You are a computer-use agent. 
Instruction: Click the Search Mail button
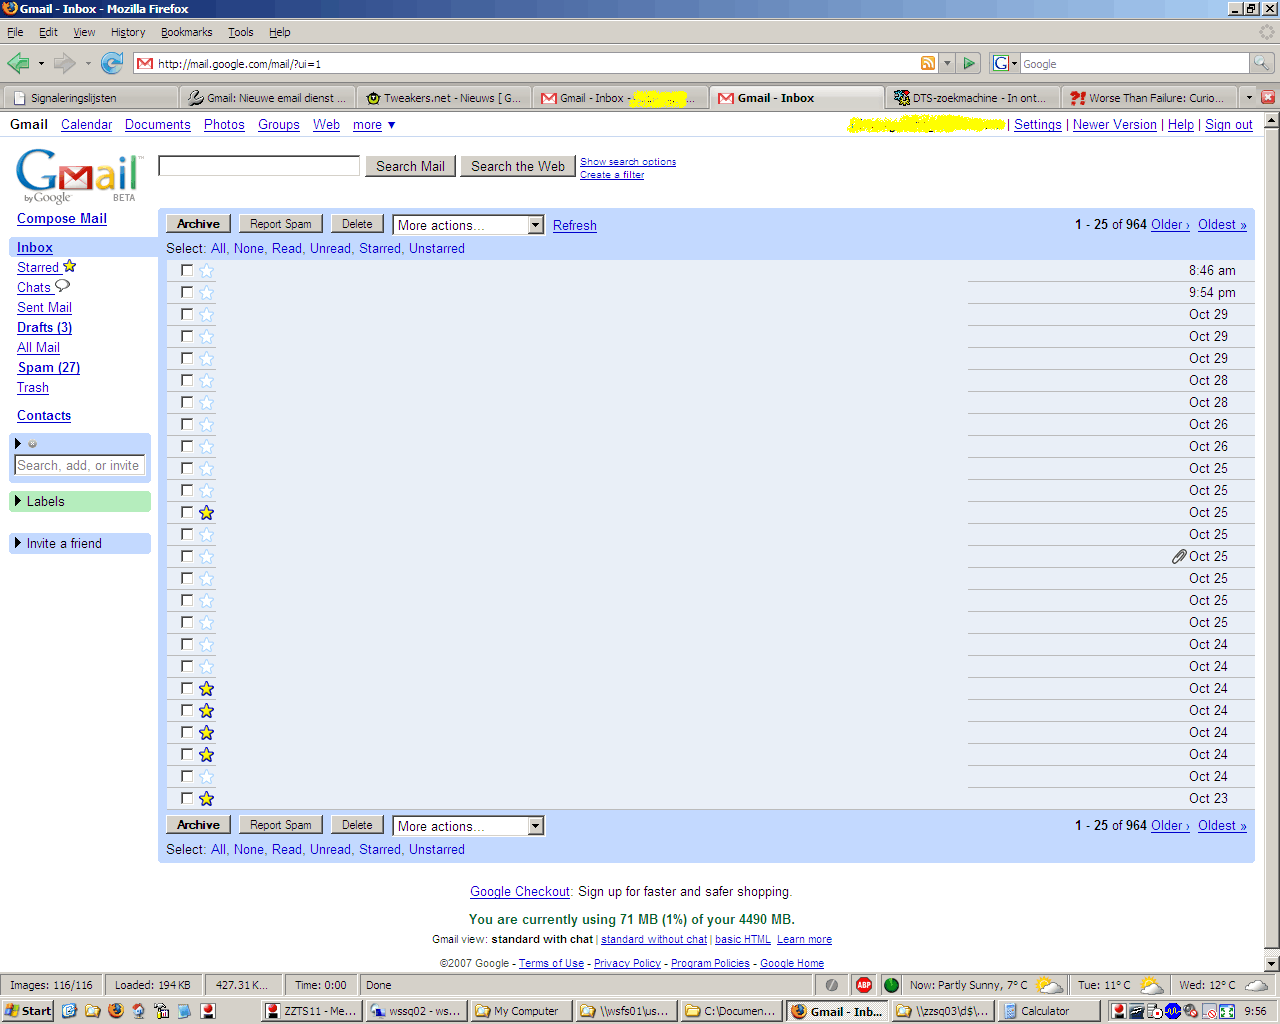pyautogui.click(x=410, y=166)
